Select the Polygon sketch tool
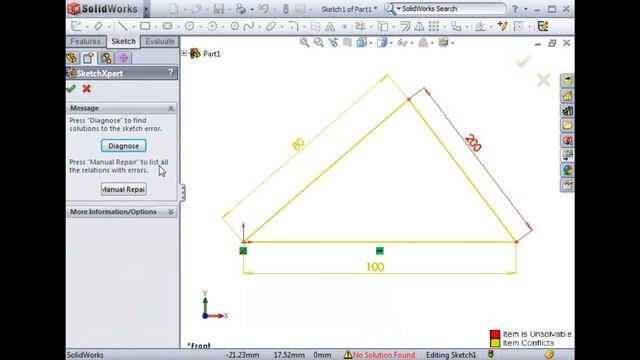This screenshot has height=360, width=640. point(235,26)
